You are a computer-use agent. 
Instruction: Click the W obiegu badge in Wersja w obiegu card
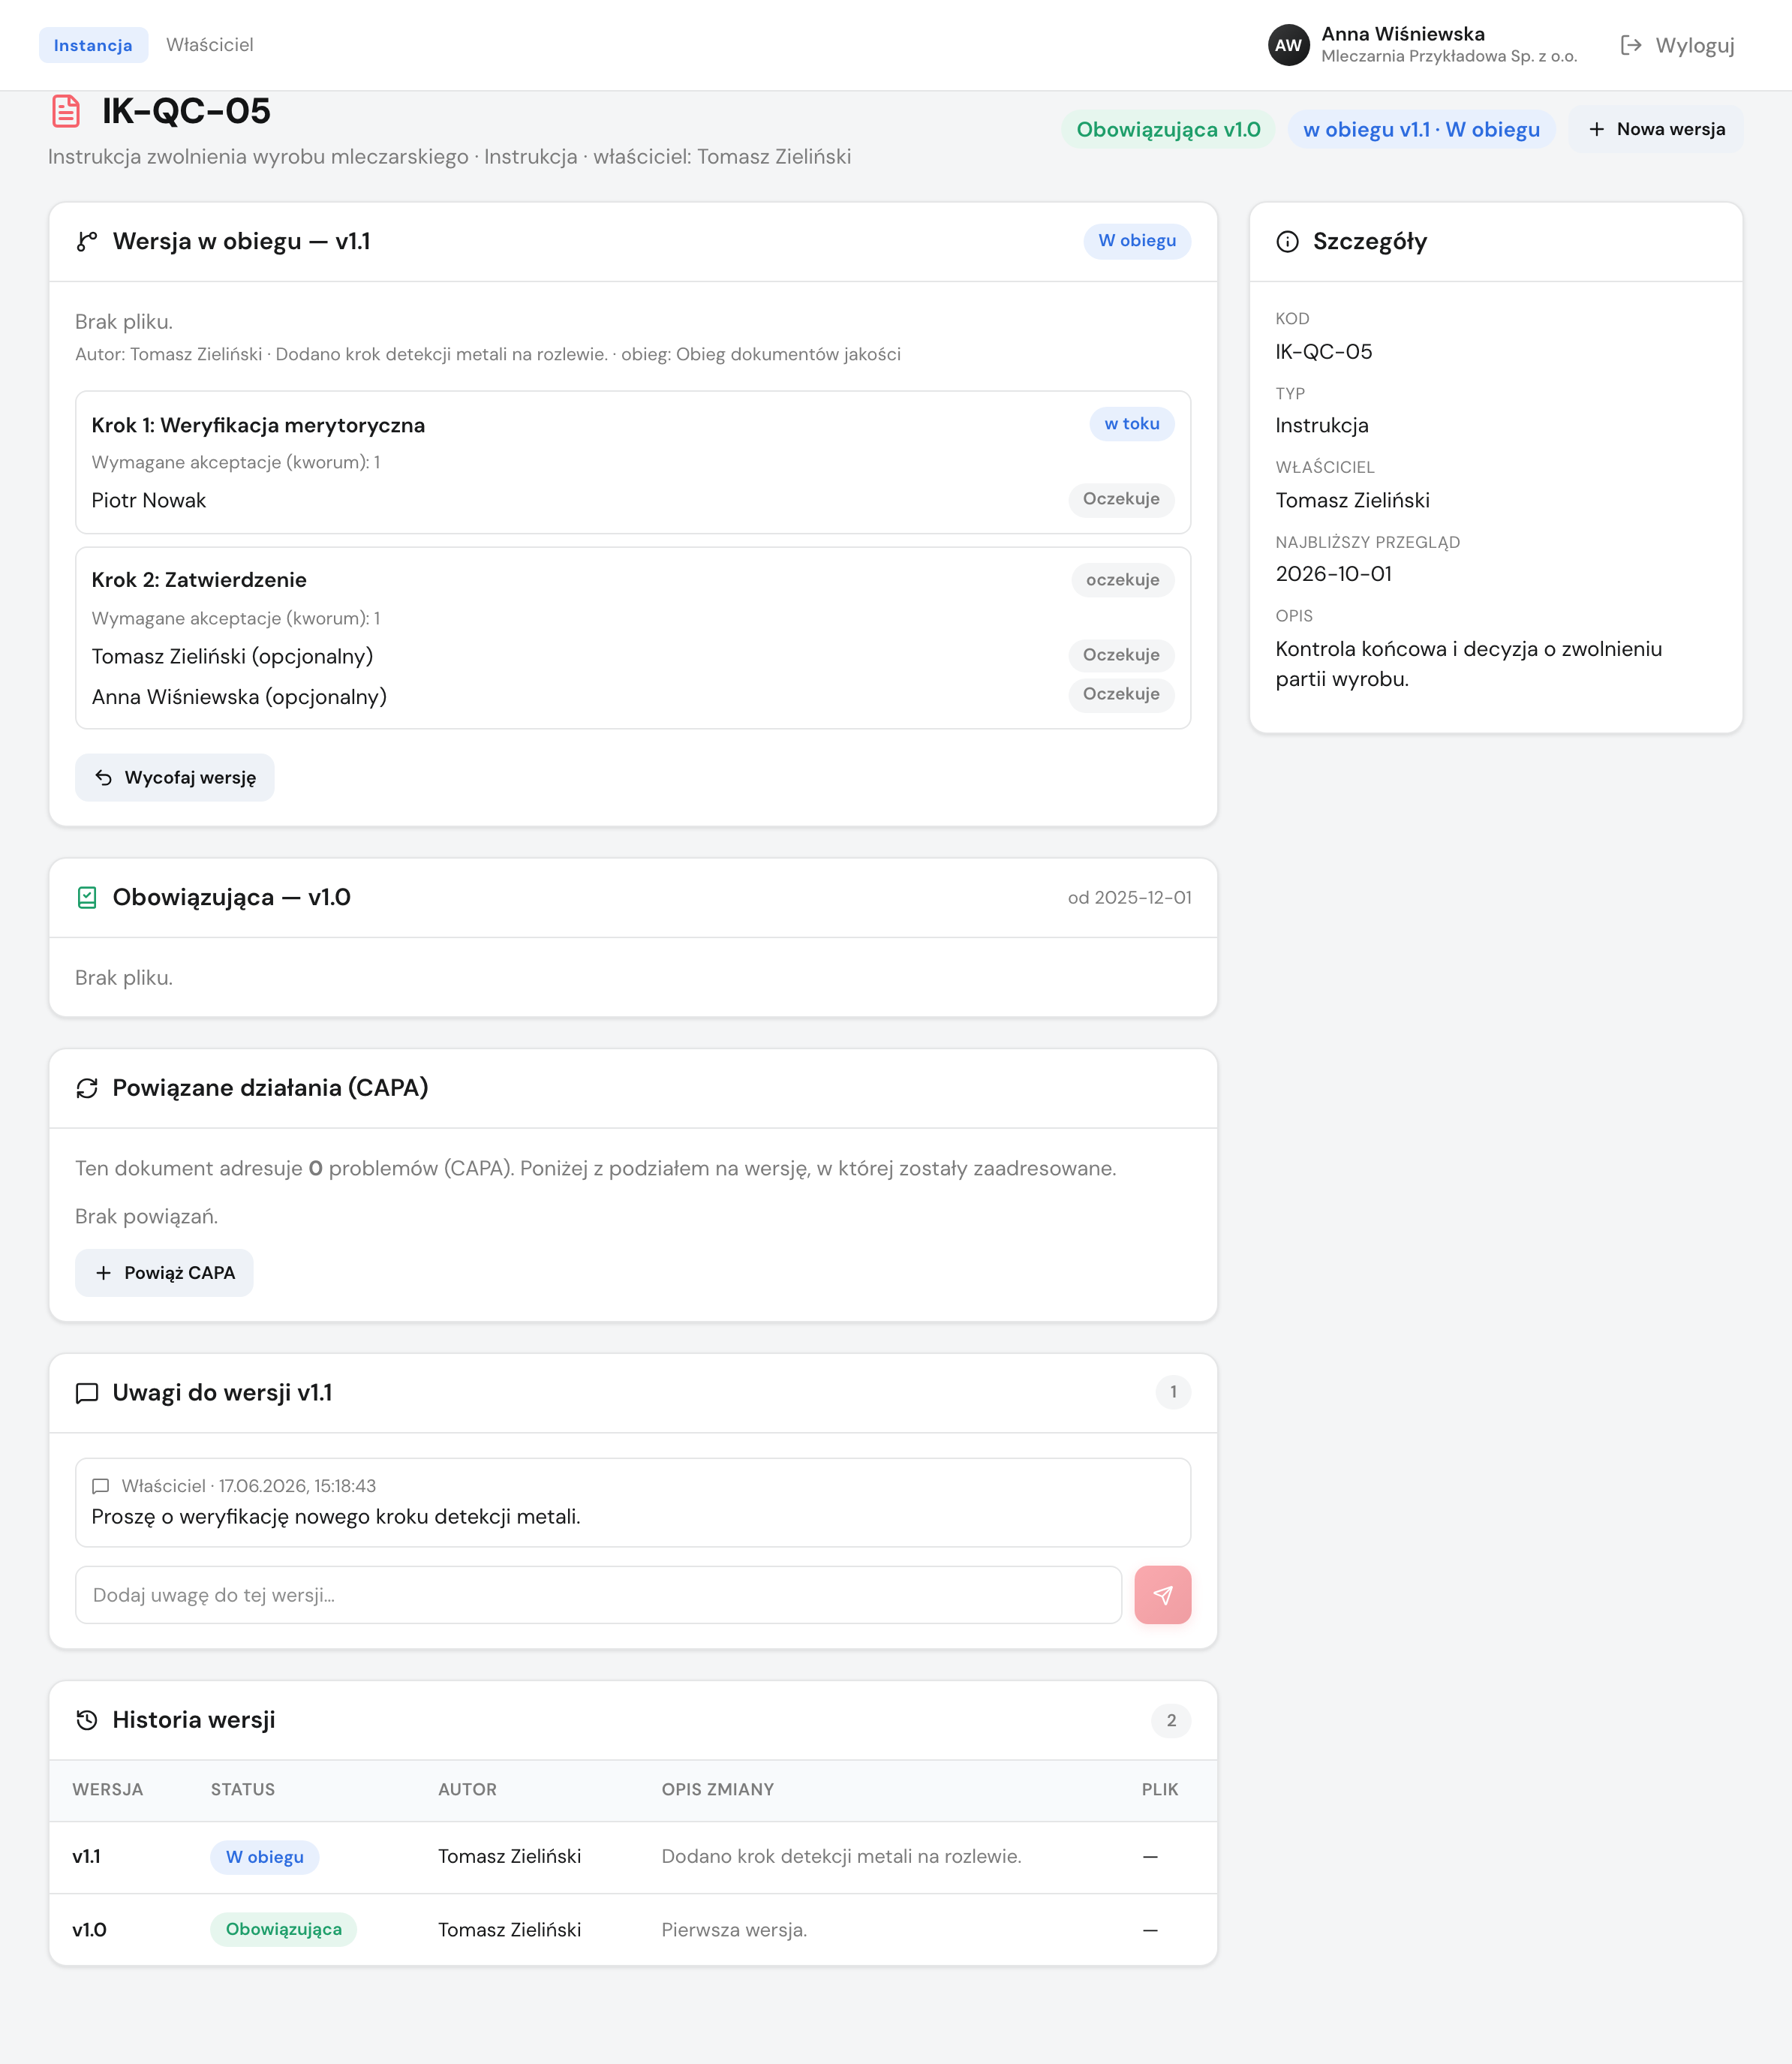1137,241
